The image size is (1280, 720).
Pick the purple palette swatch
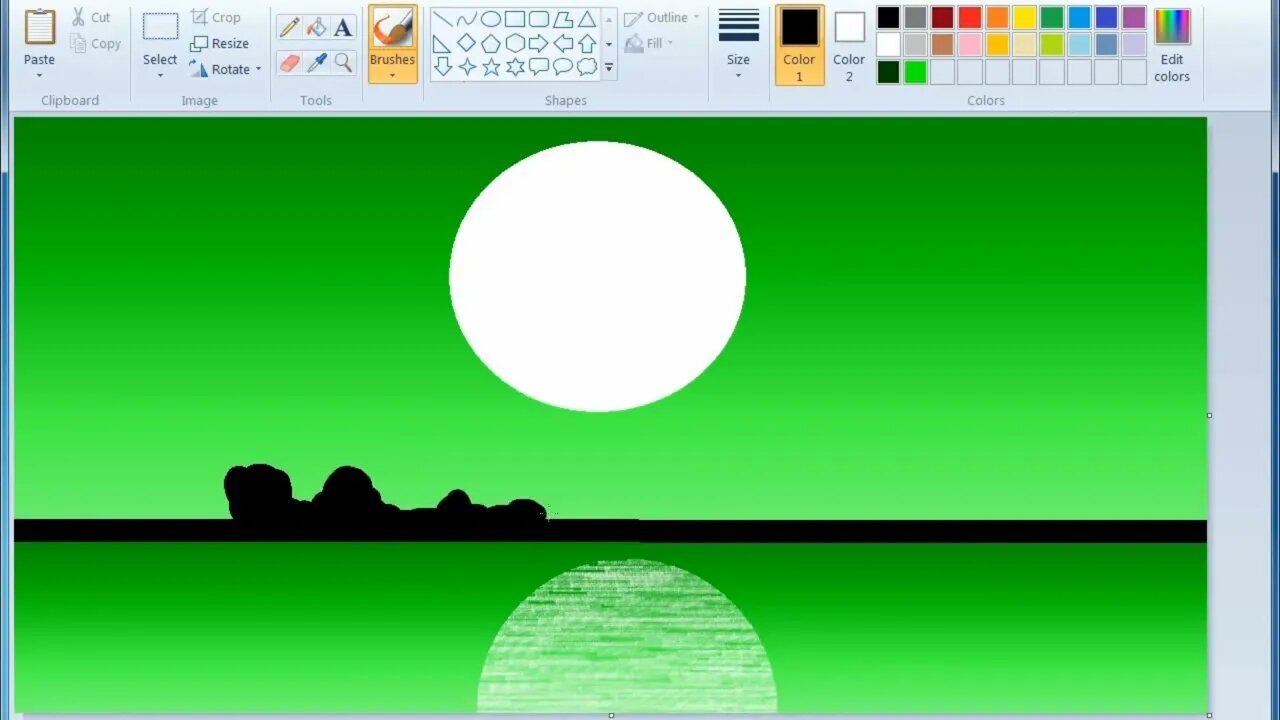(1134, 17)
